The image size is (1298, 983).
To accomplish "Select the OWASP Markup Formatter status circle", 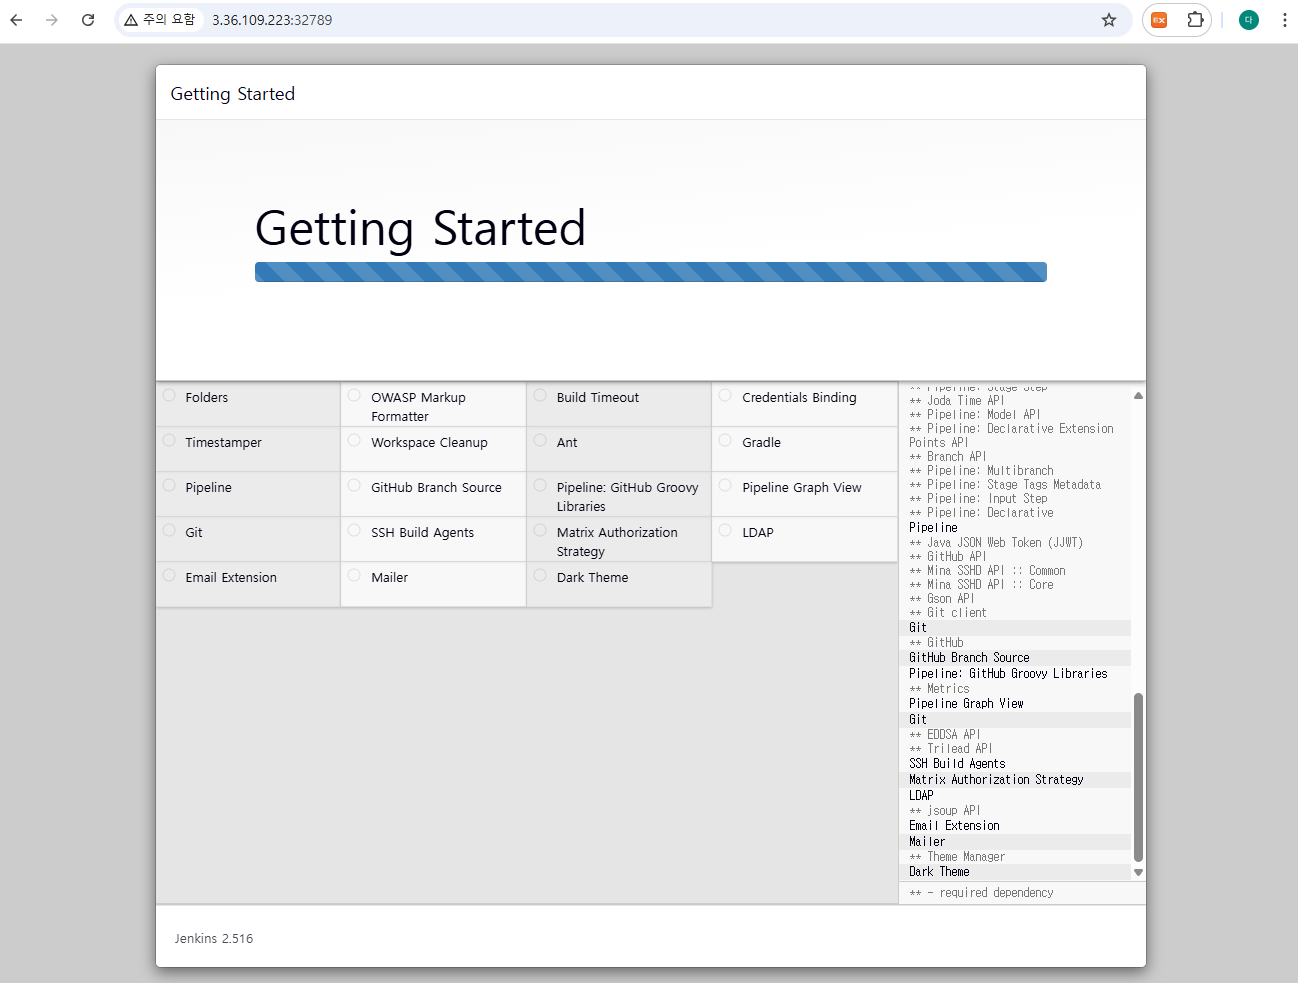I will tap(354, 395).
